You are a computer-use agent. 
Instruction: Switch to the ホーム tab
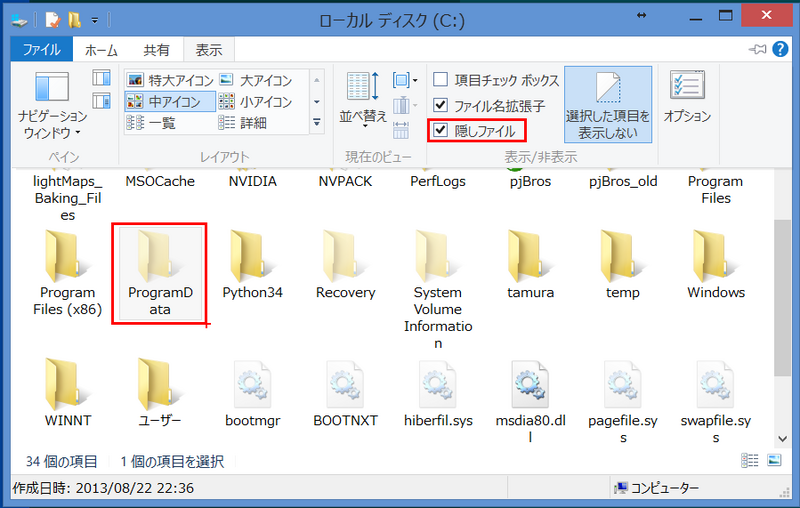(x=101, y=50)
